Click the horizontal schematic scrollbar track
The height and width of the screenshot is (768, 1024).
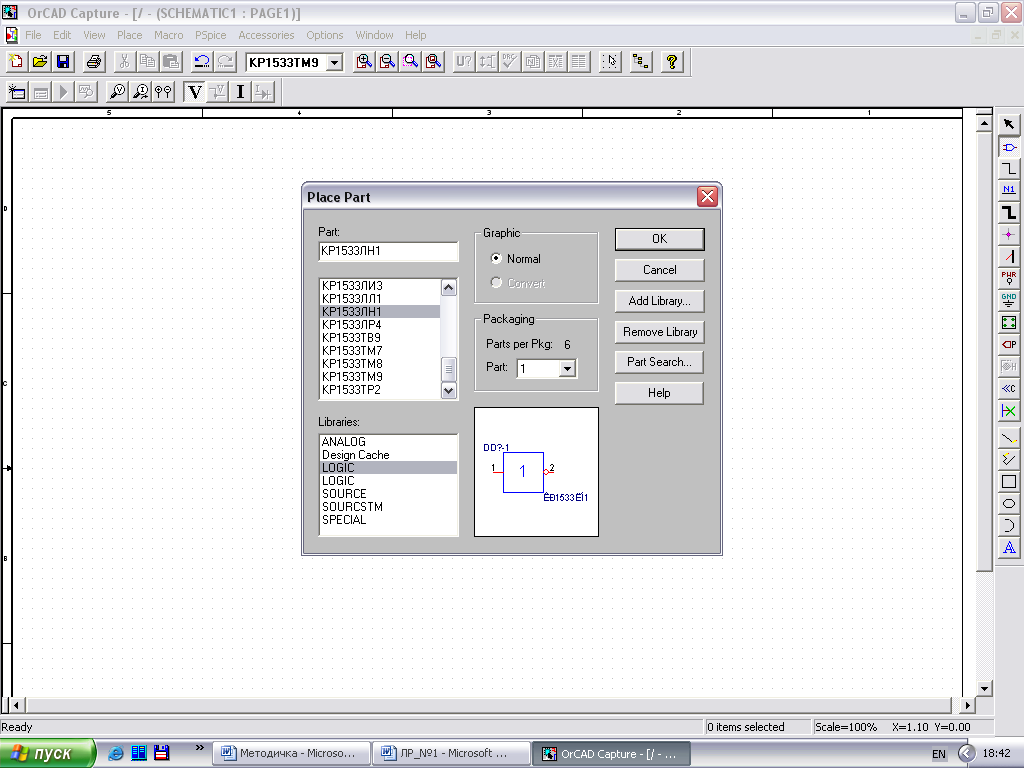coord(488,705)
